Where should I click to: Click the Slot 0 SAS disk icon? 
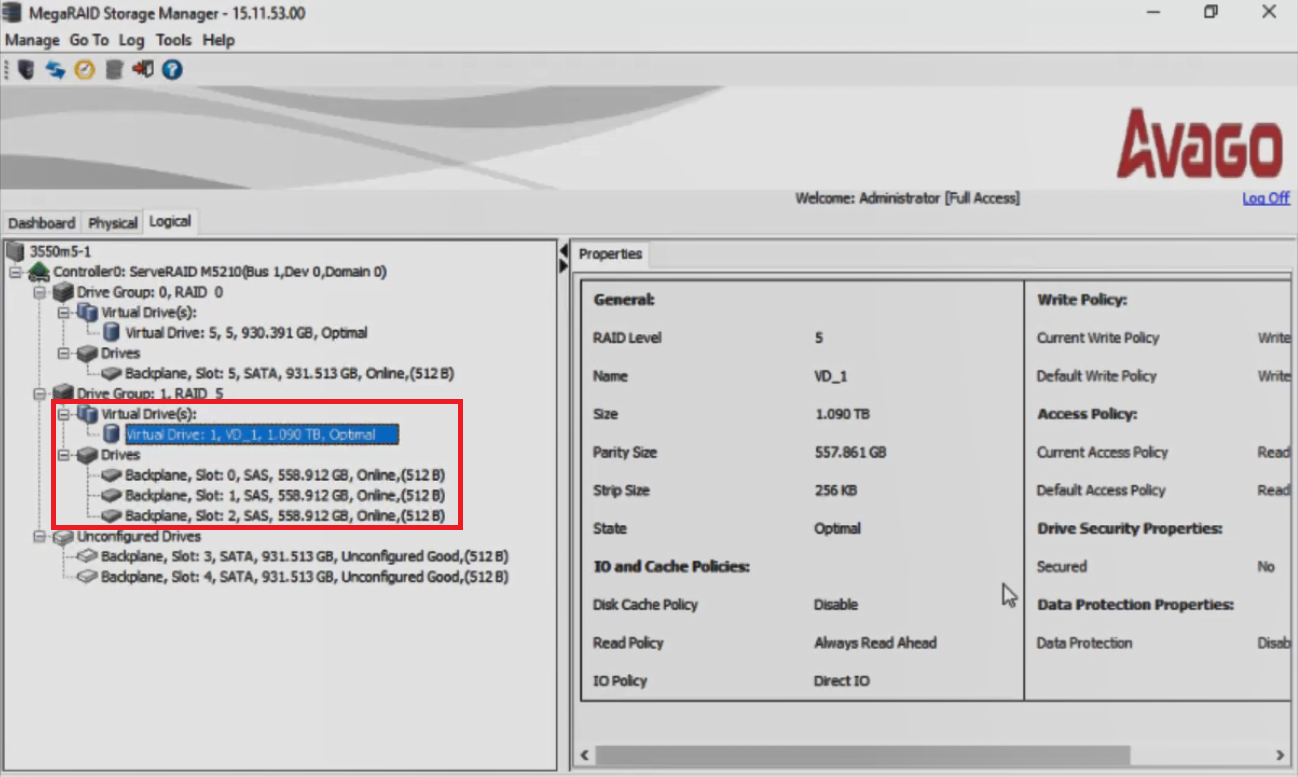coord(111,475)
